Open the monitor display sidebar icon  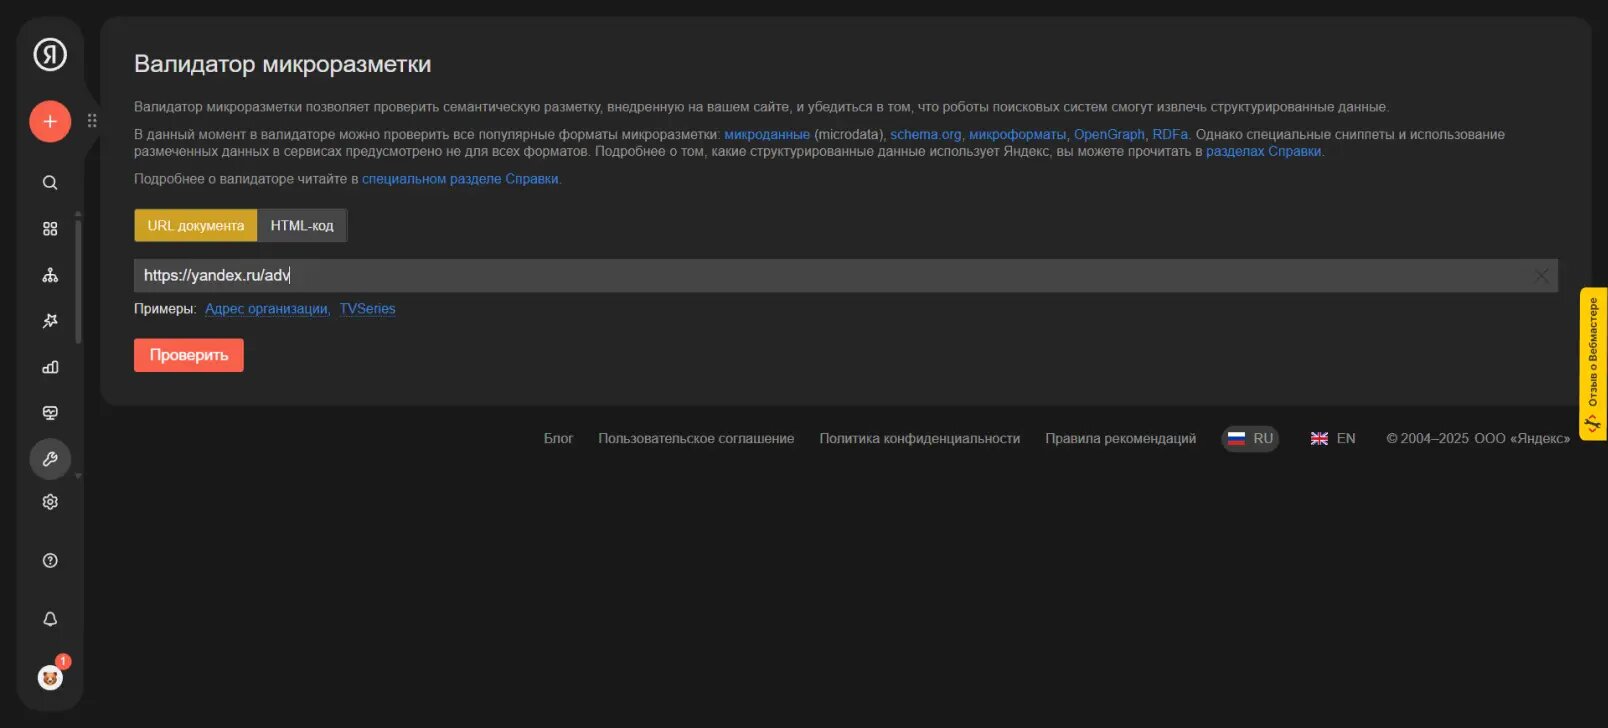tap(50, 413)
